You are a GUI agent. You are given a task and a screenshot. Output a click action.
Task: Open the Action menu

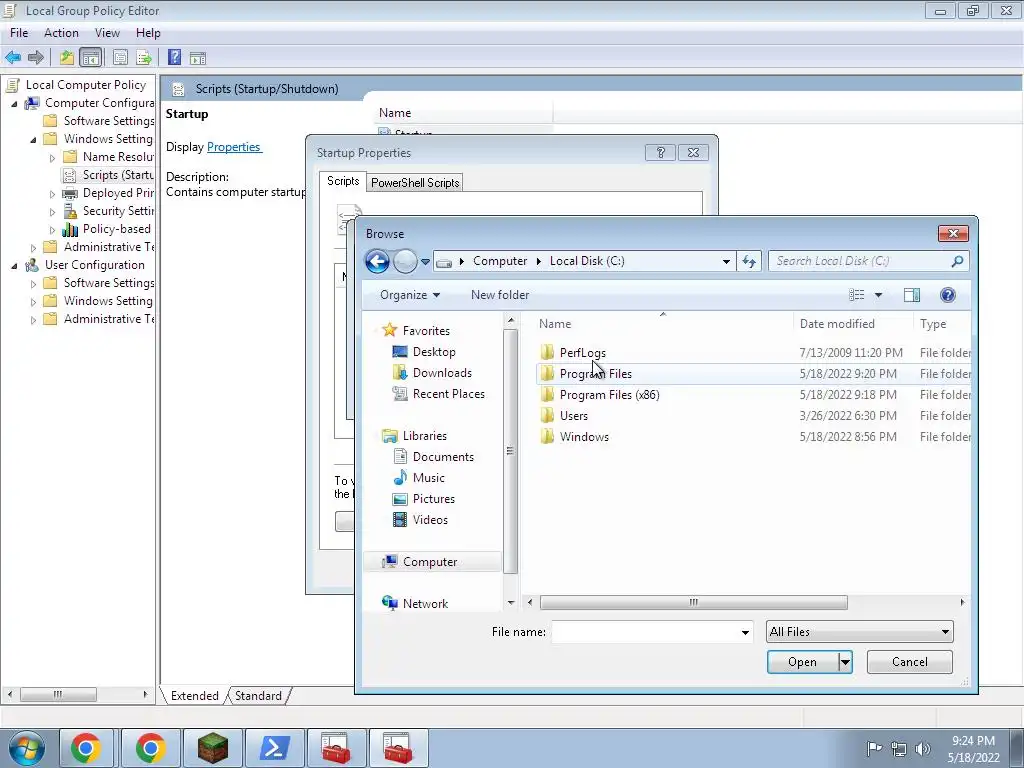tap(61, 33)
